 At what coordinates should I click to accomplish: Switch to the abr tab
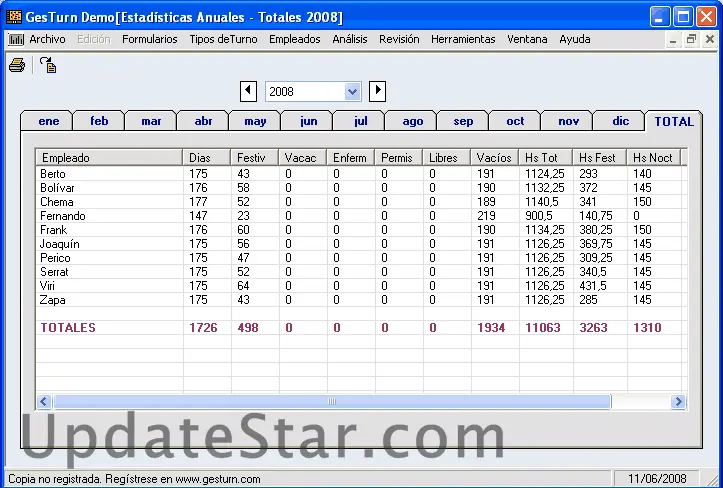[x=203, y=121]
